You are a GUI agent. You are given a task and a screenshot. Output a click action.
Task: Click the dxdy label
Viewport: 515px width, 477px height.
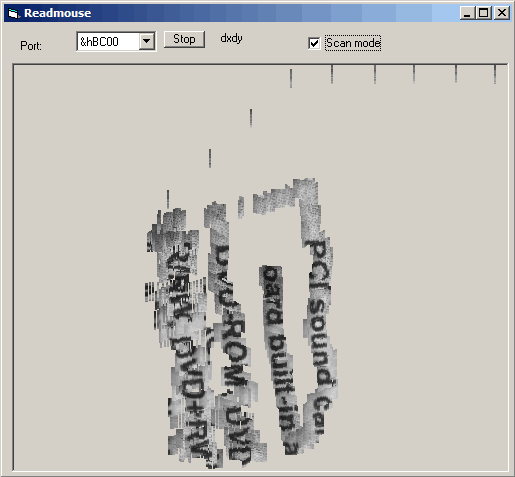[231, 38]
